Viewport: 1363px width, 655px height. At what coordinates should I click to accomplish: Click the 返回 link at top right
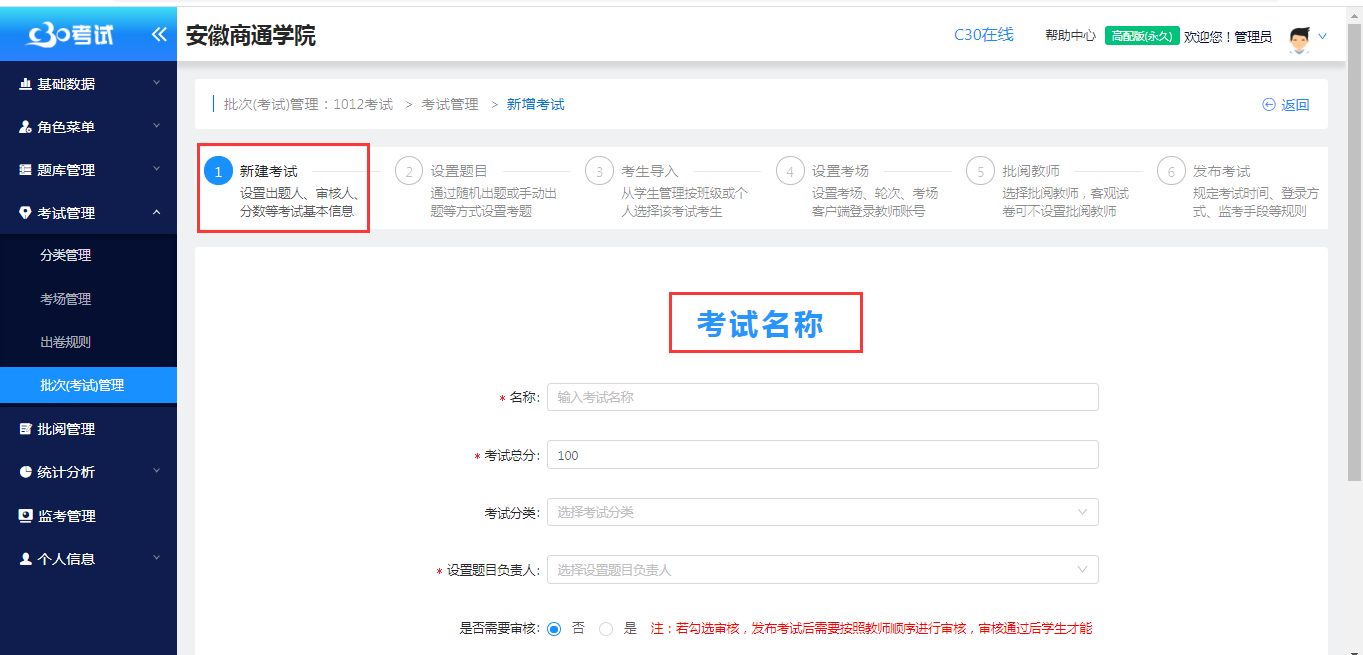coord(1286,104)
